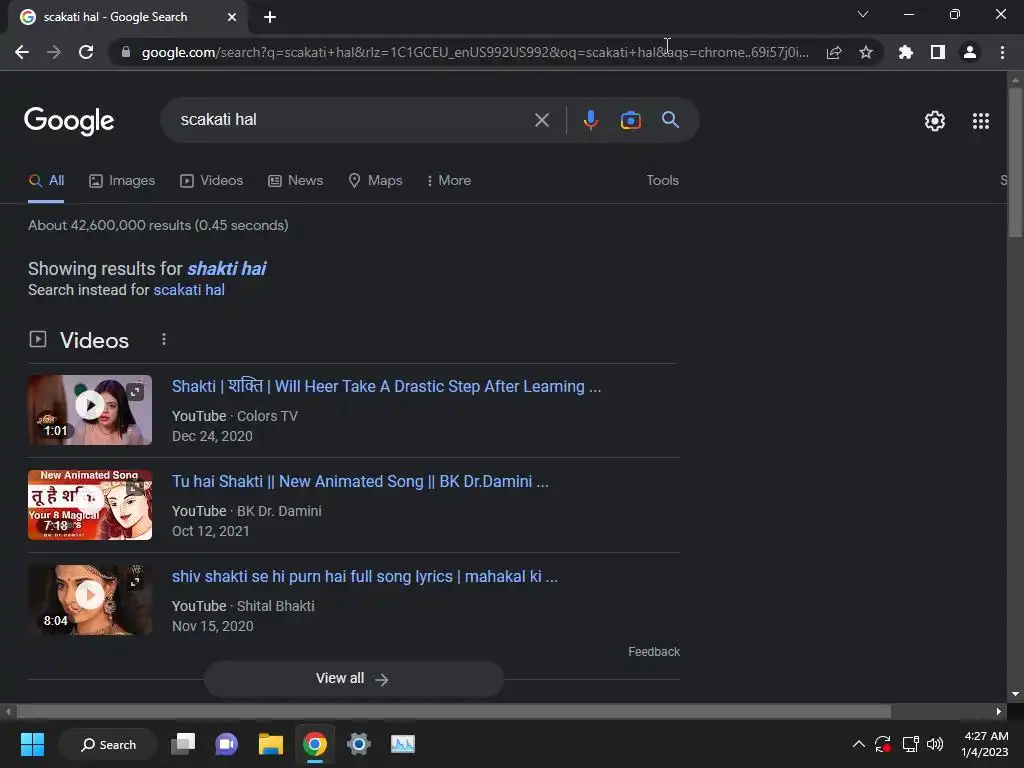Open Chrome's three-dot menu
Screen dimensions: 1024x768
(x=1002, y=52)
